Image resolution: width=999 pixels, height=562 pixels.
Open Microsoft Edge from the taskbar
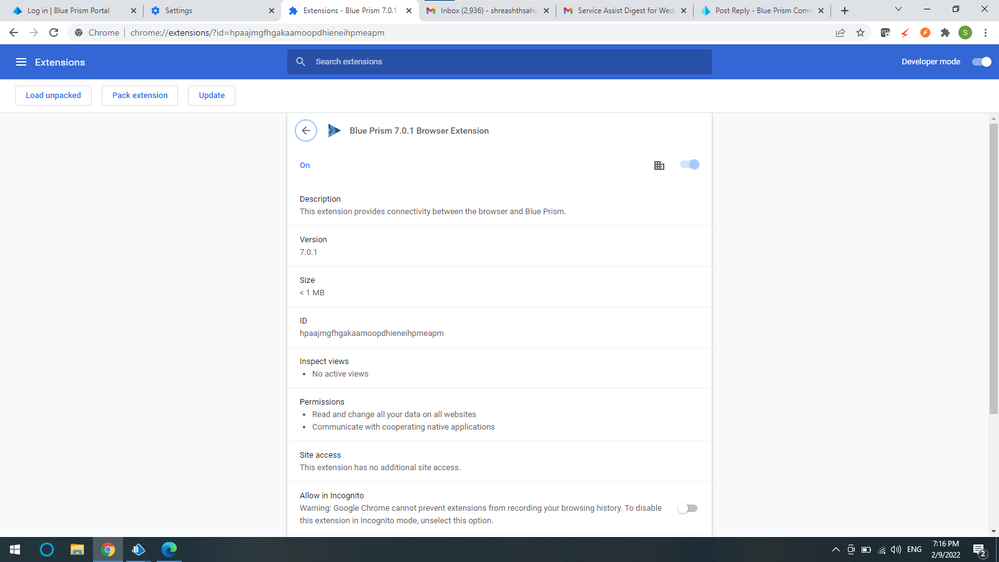click(x=169, y=549)
